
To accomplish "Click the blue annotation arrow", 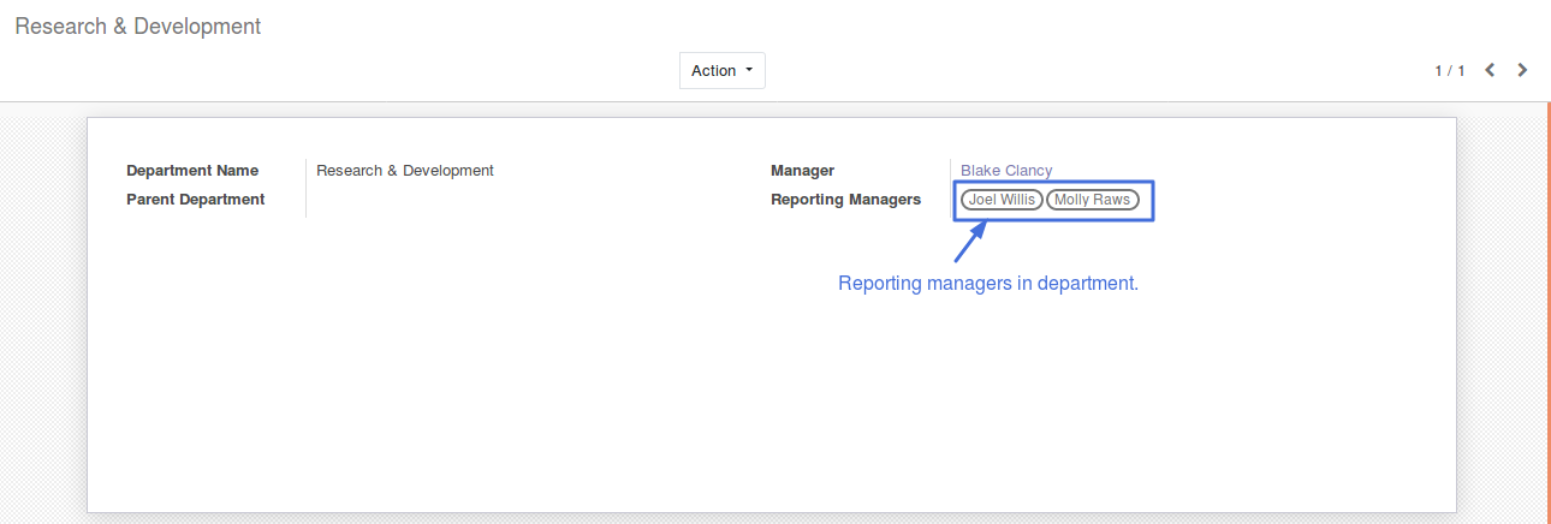I will [970, 243].
